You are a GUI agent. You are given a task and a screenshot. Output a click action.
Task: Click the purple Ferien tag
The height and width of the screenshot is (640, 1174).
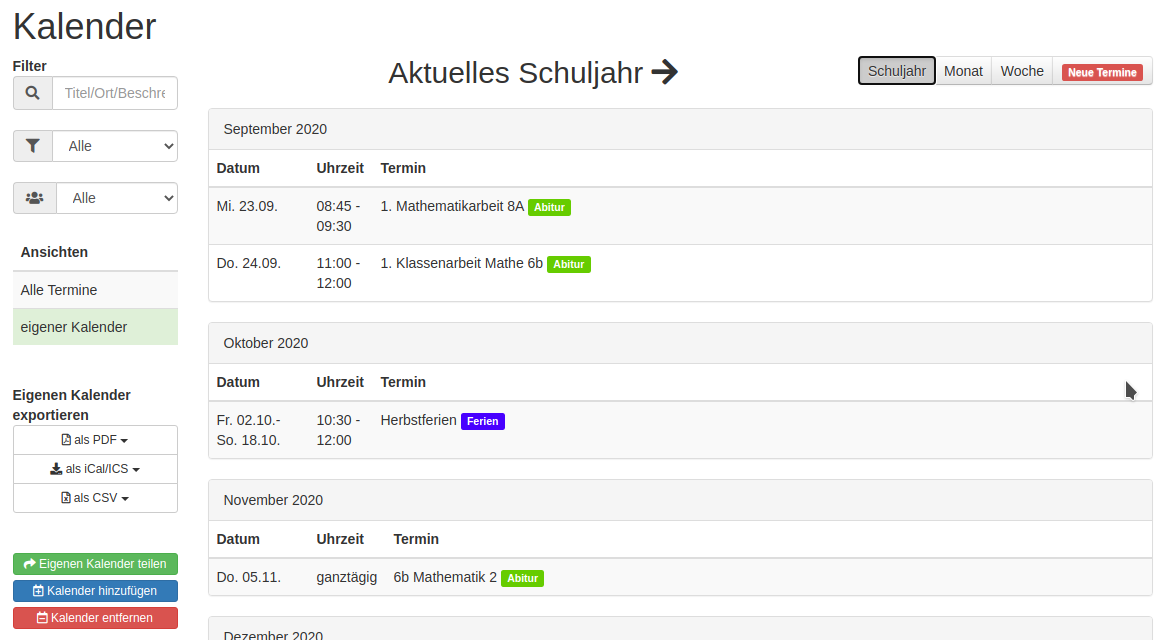pos(483,421)
